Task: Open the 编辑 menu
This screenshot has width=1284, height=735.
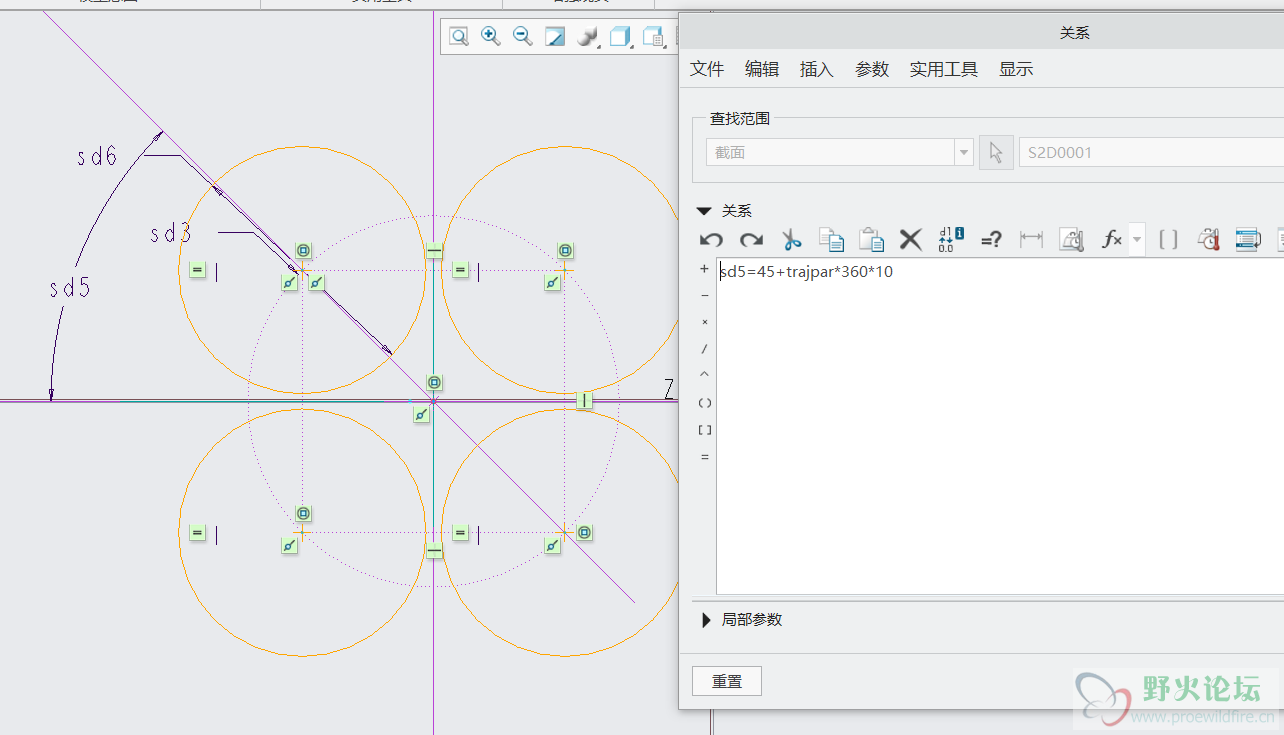Action: (762, 69)
